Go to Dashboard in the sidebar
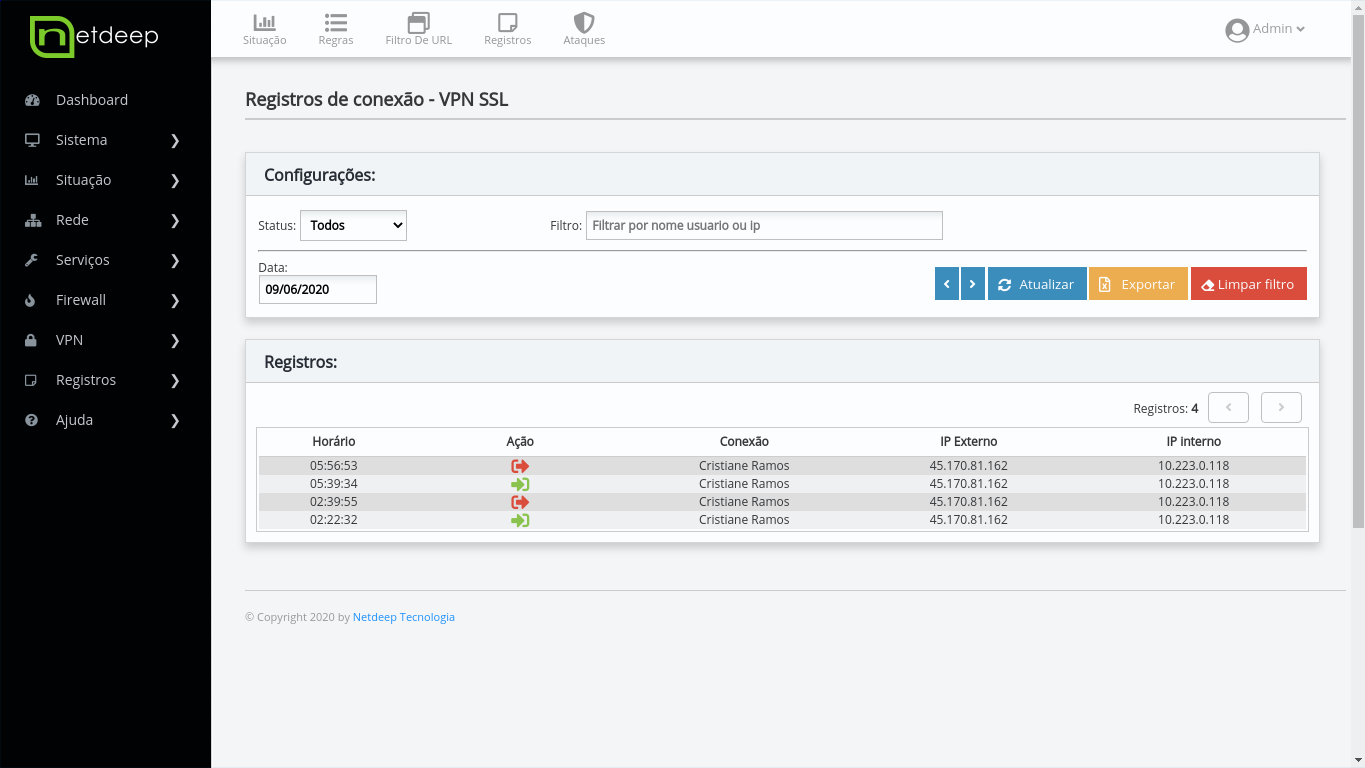Screen dimensions: 1365x768 coord(91,100)
